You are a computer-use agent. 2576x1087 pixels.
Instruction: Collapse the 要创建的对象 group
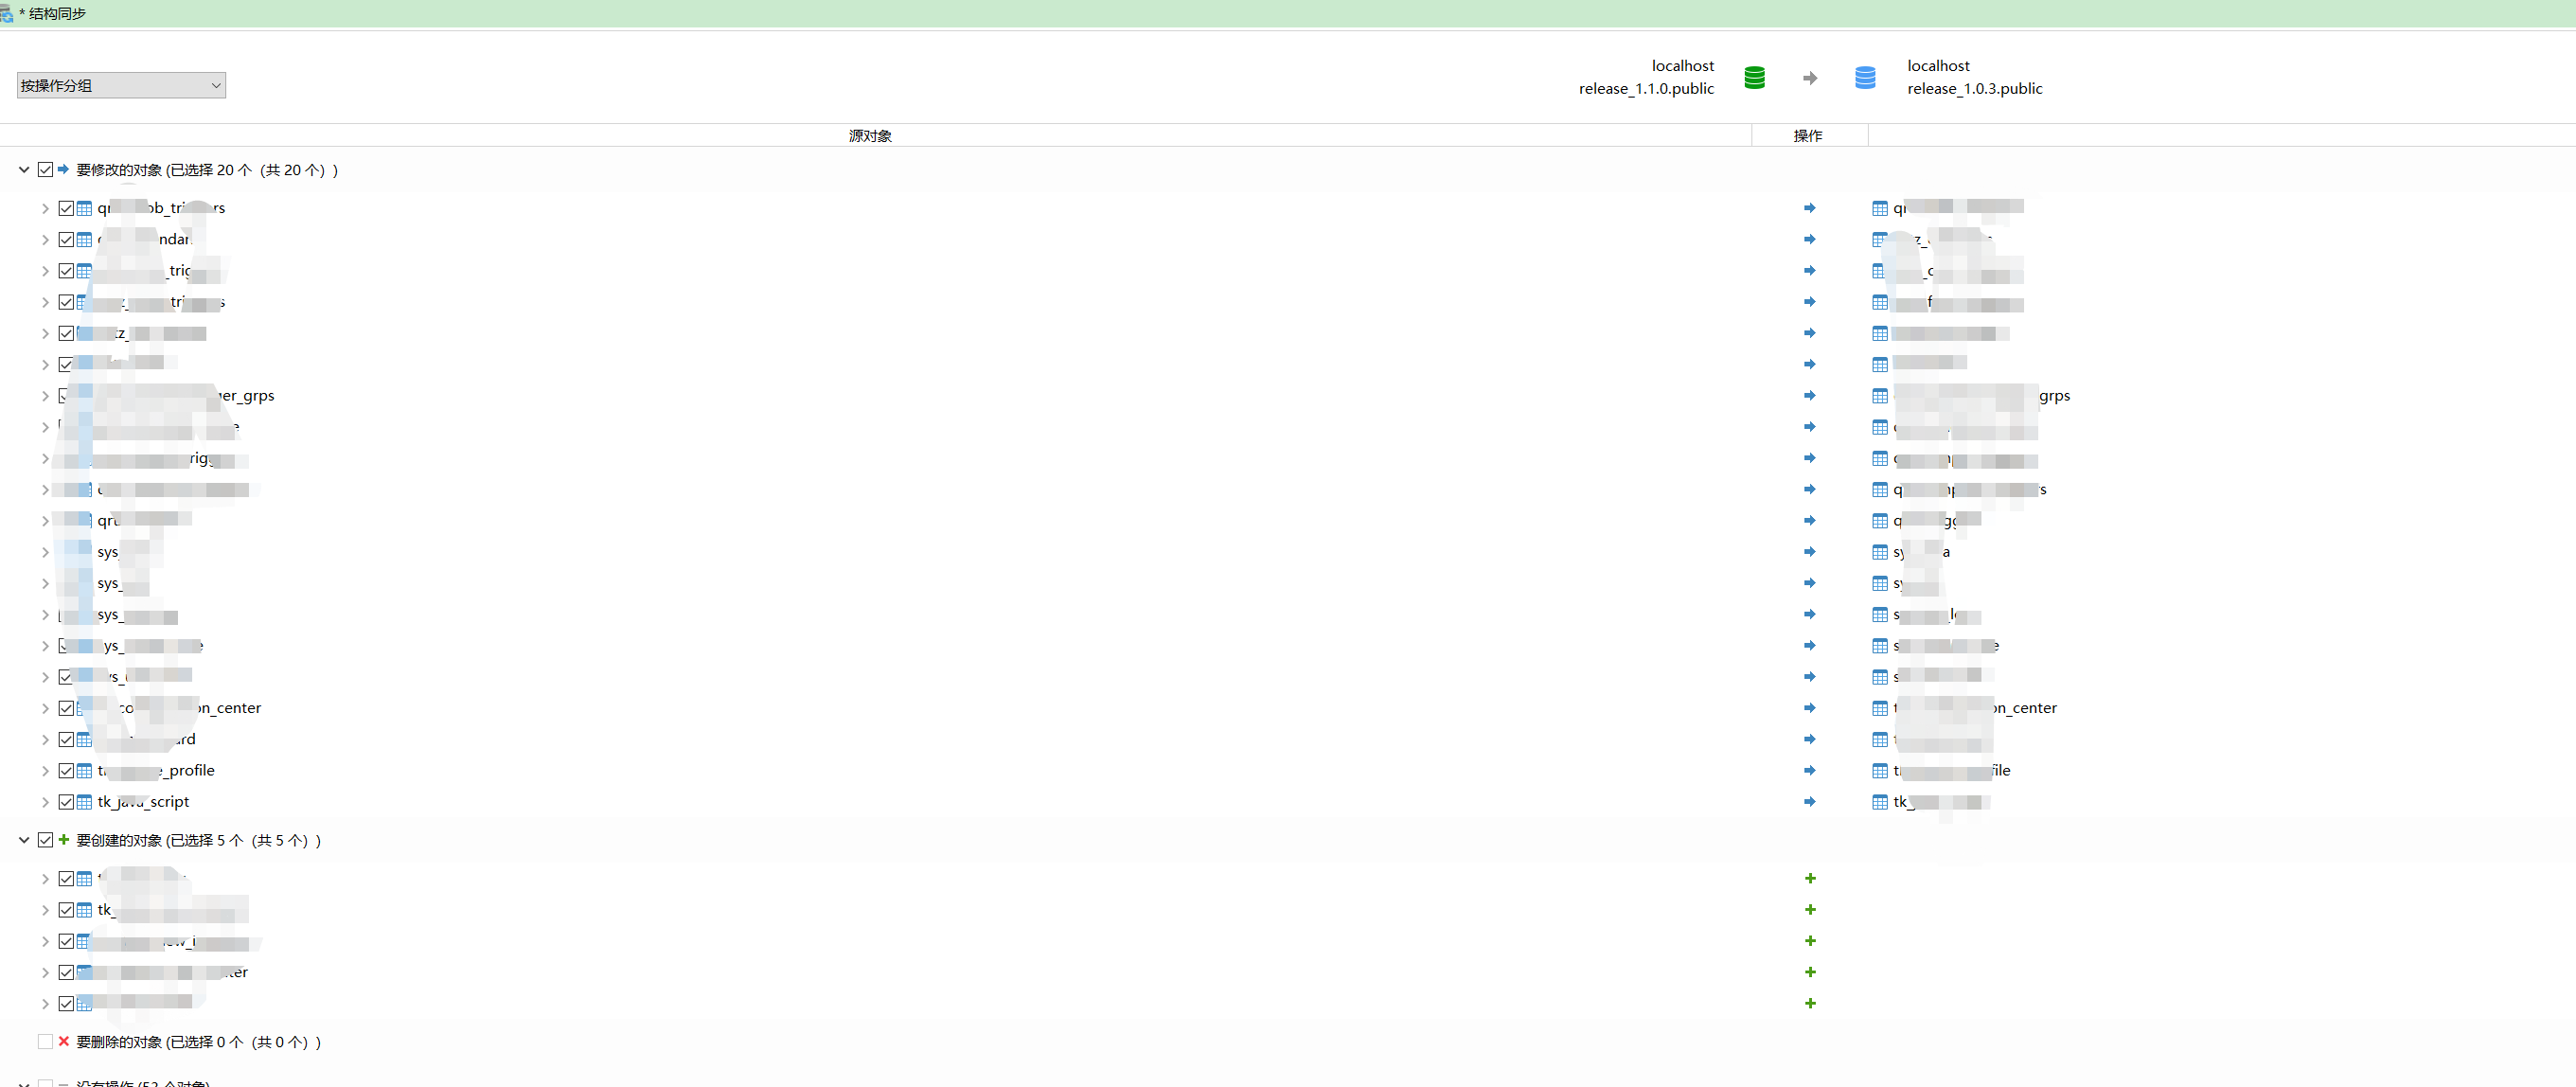(24, 840)
